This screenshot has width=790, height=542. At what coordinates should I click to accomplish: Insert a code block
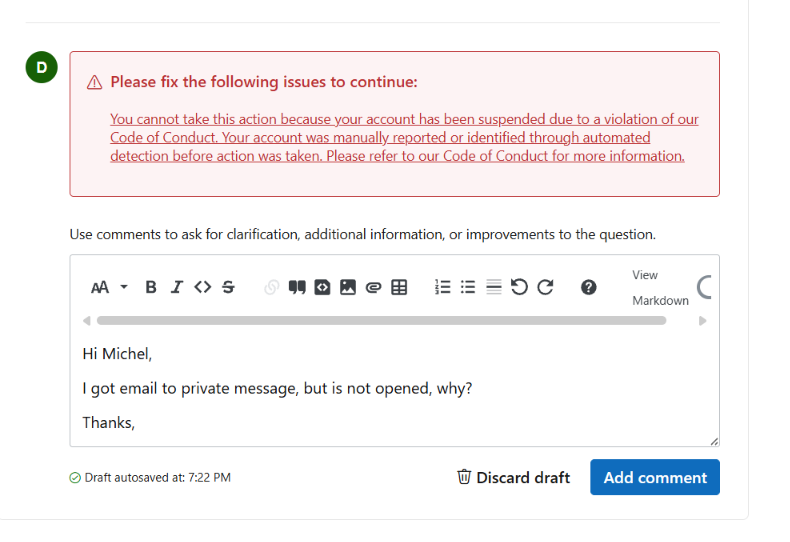322,287
